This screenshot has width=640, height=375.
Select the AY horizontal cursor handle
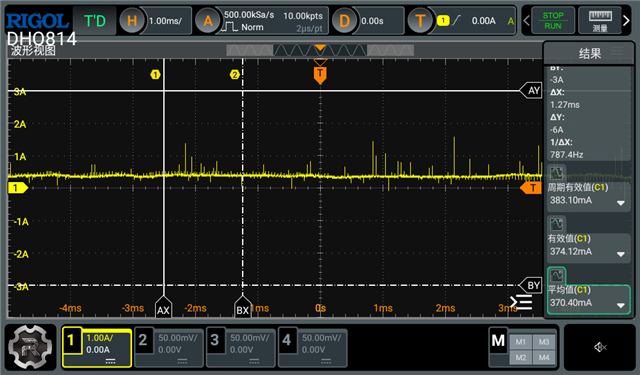click(531, 91)
